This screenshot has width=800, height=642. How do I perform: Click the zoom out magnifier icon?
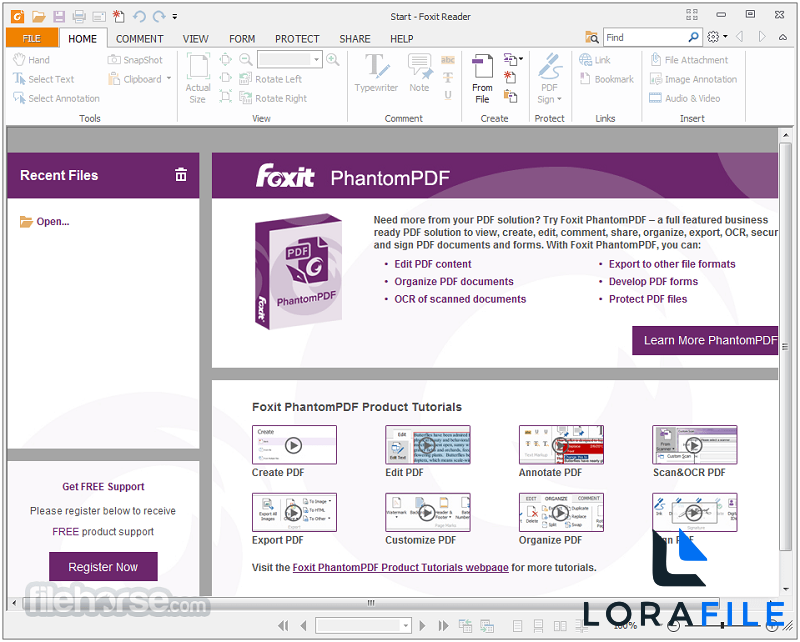[245, 59]
